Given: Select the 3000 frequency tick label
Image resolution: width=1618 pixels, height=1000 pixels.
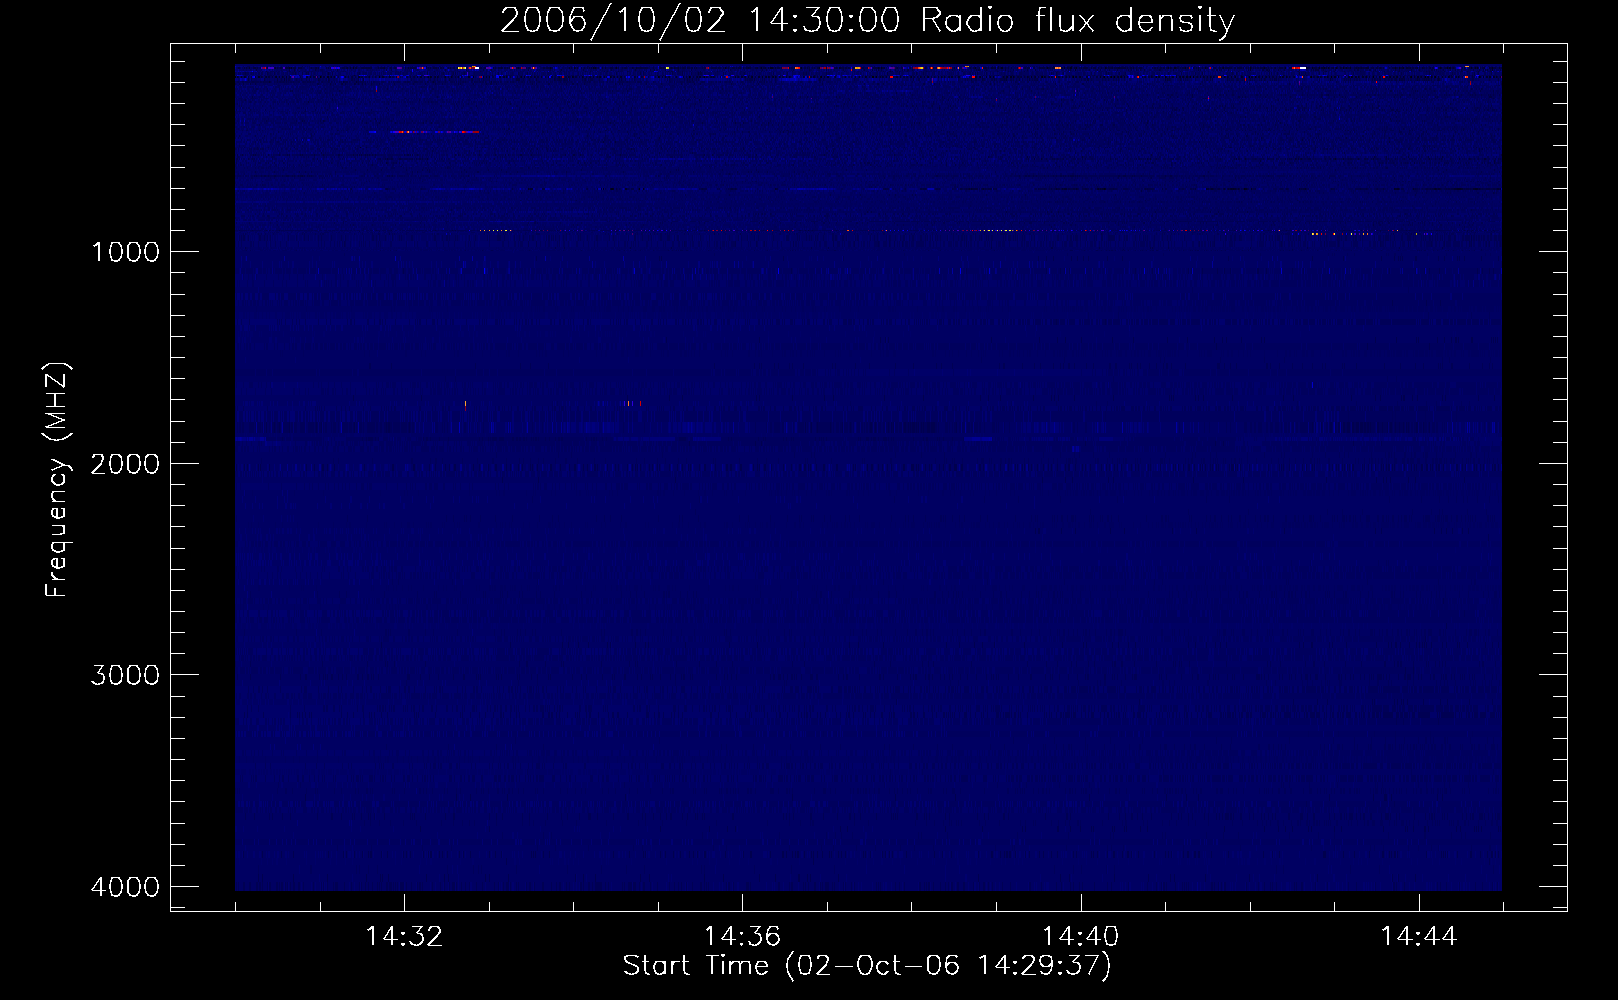Looking at the screenshot, I should (x=125, y=675).
